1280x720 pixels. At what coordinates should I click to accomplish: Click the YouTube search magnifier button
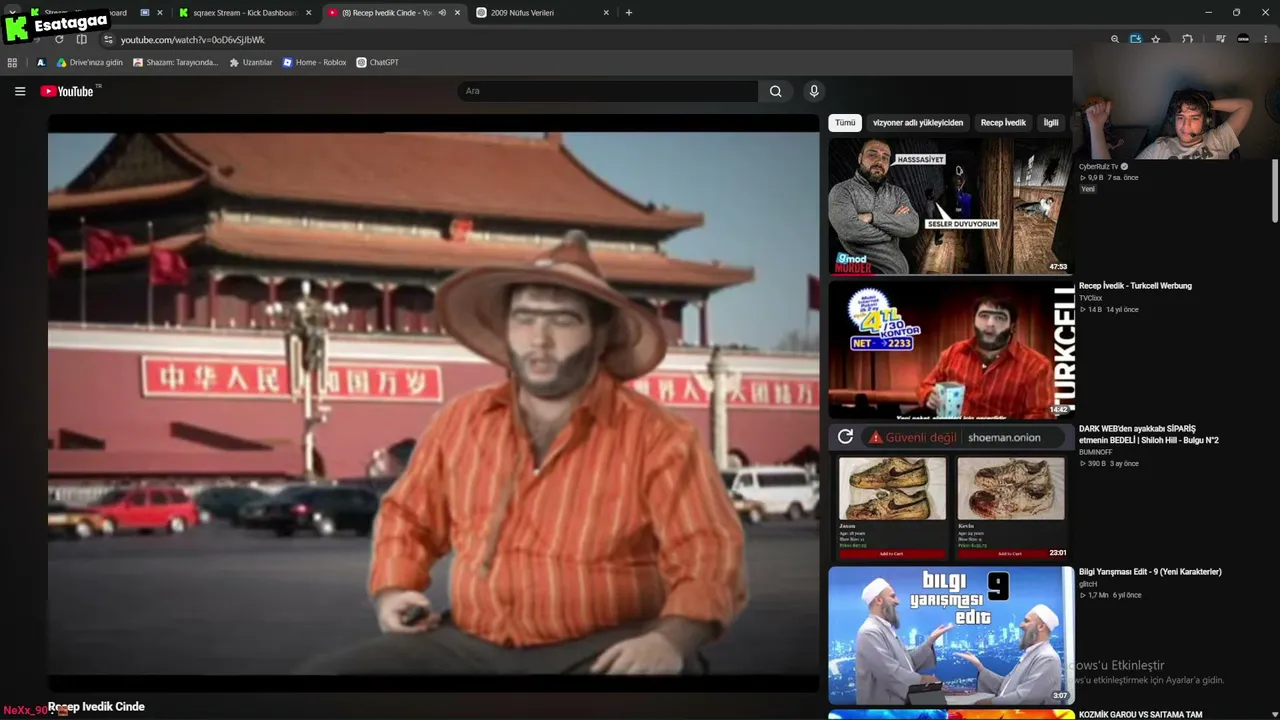(775, 91)
